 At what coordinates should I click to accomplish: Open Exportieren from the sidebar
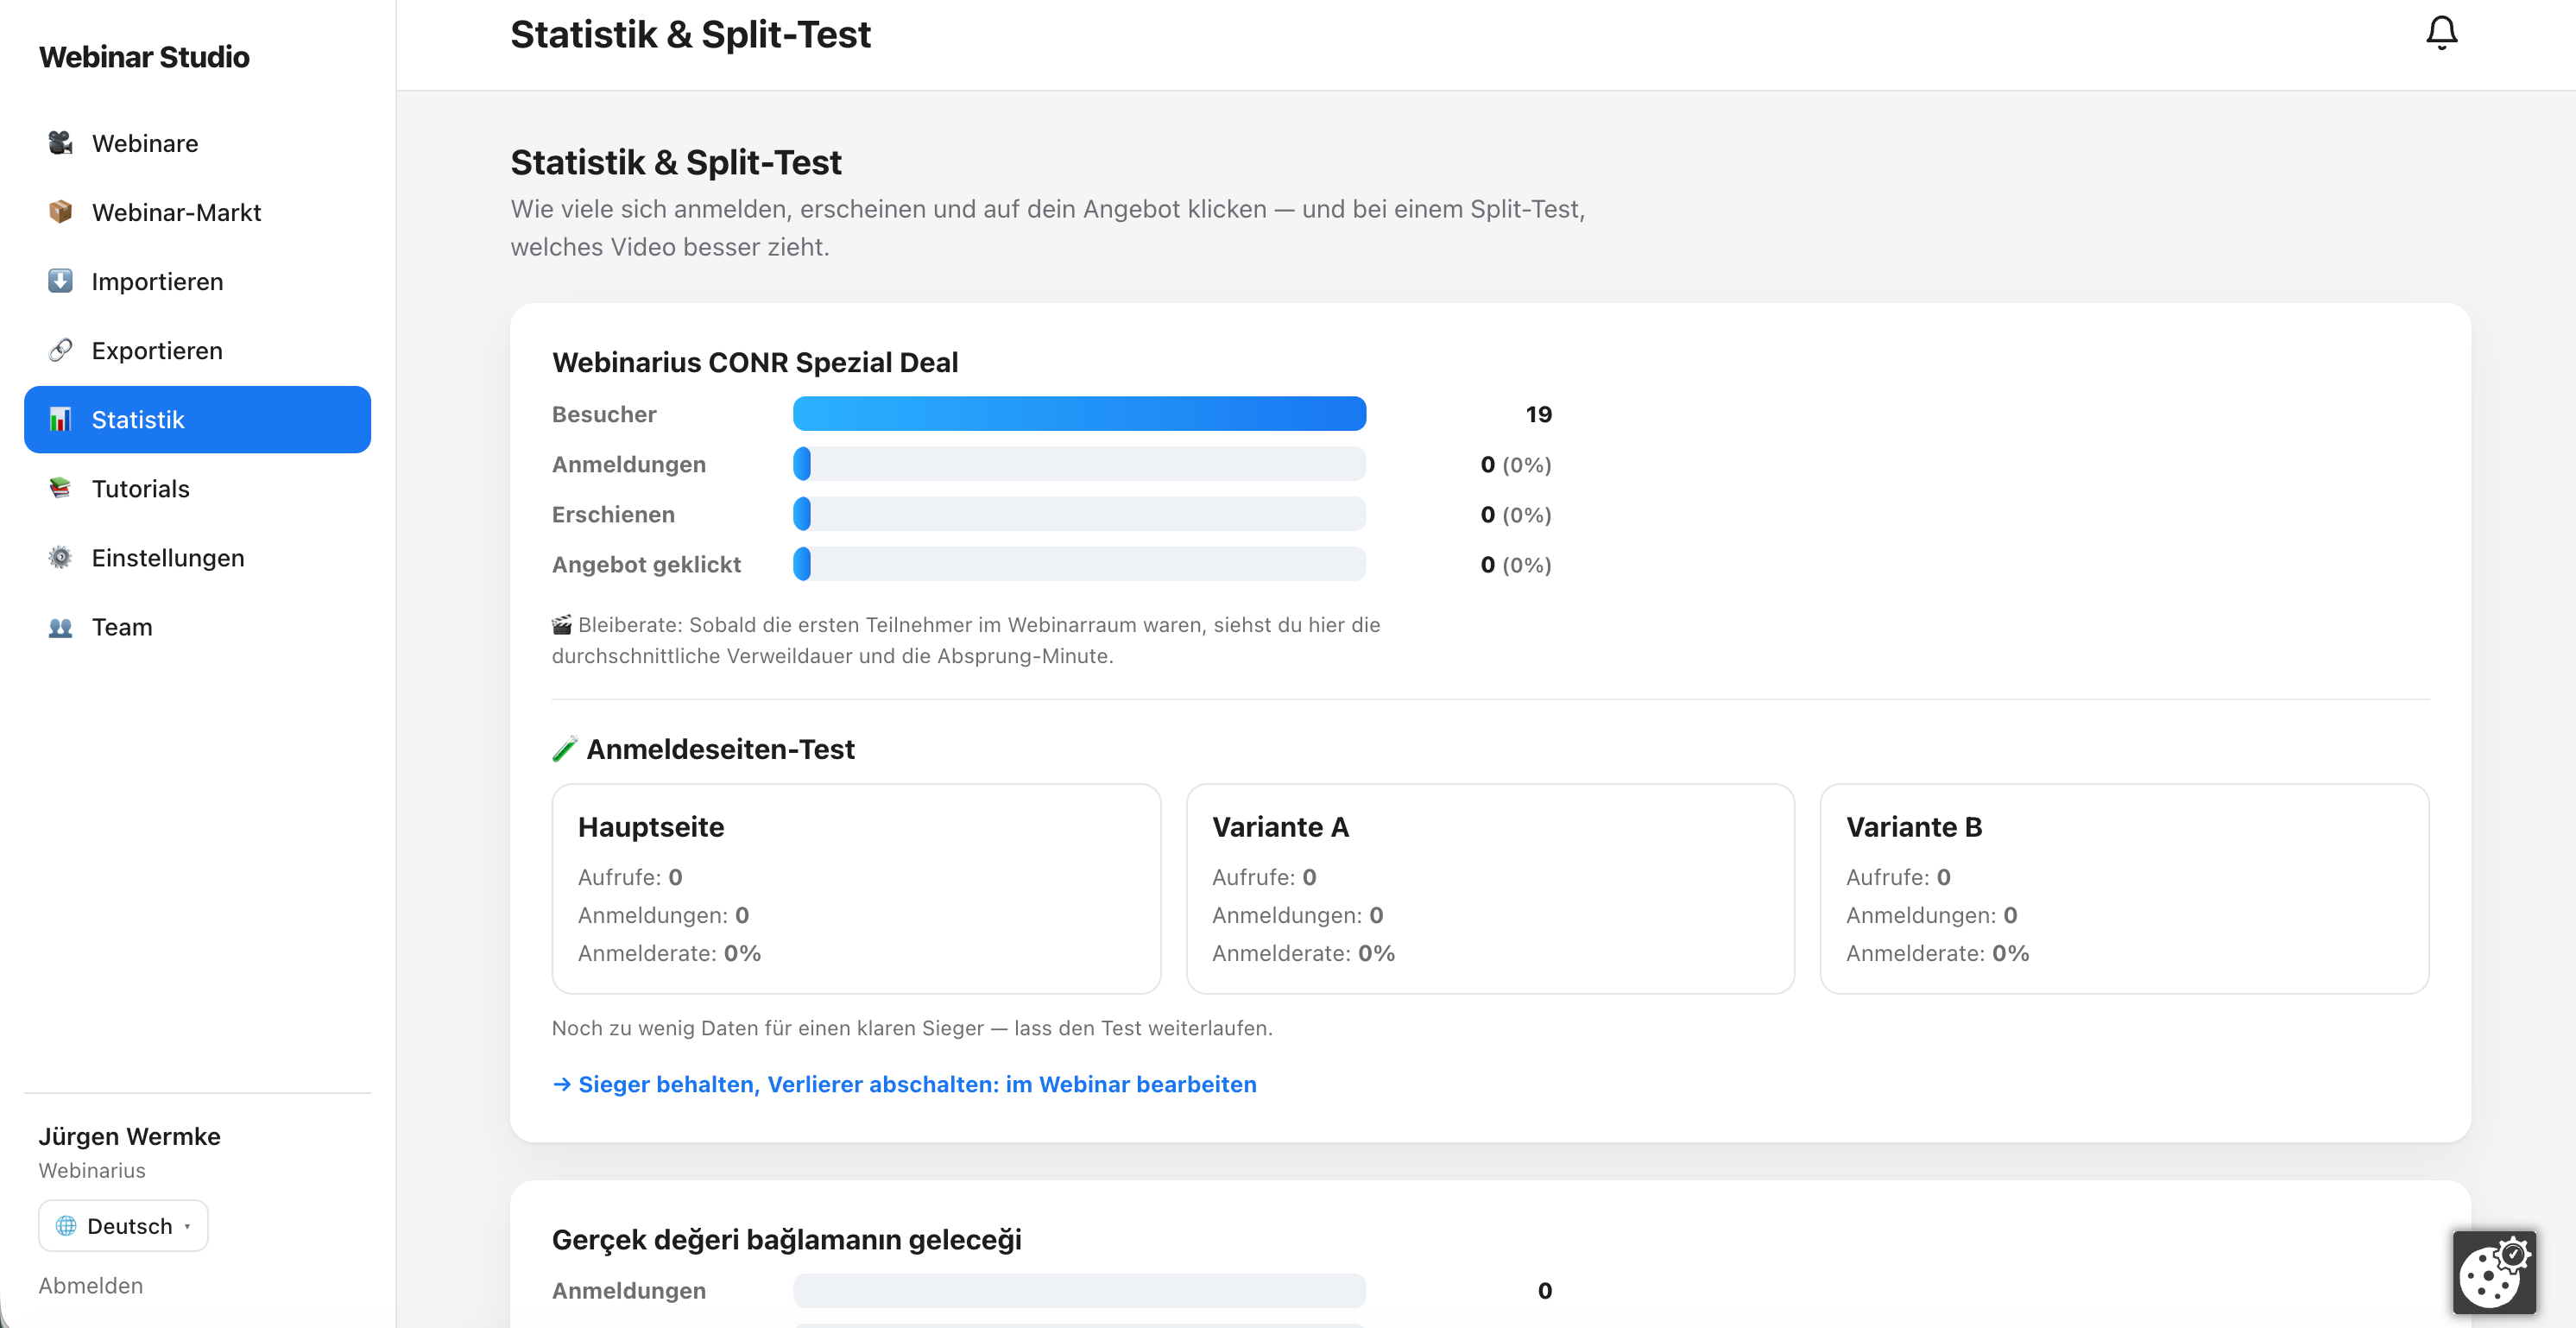197,350
